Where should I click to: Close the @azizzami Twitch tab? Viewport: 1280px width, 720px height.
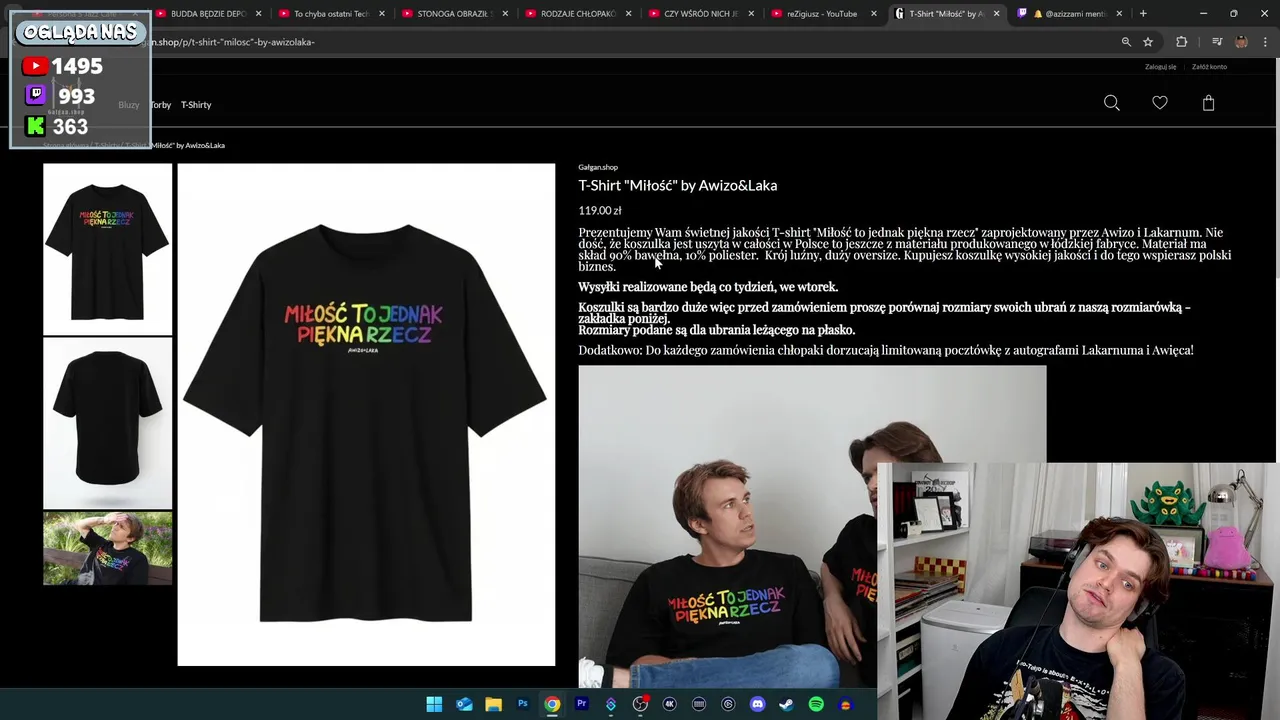pos(1119,14)
